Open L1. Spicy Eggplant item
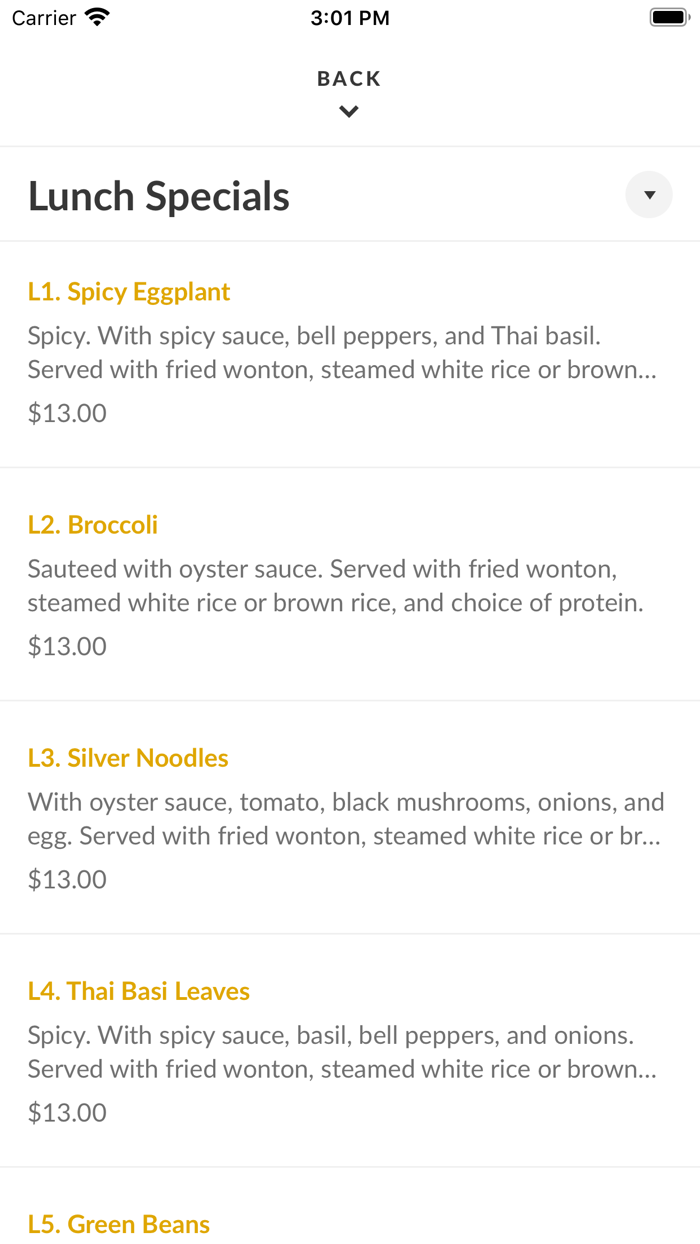Screen dimensions: 700x1244 point(129,291)
